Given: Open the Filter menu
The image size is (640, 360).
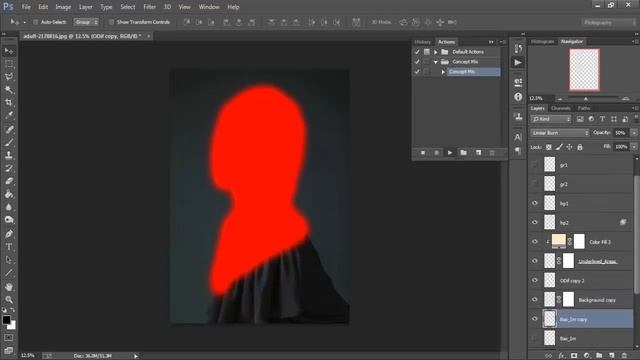Looking at the screenshot, I should coord(149,7).
